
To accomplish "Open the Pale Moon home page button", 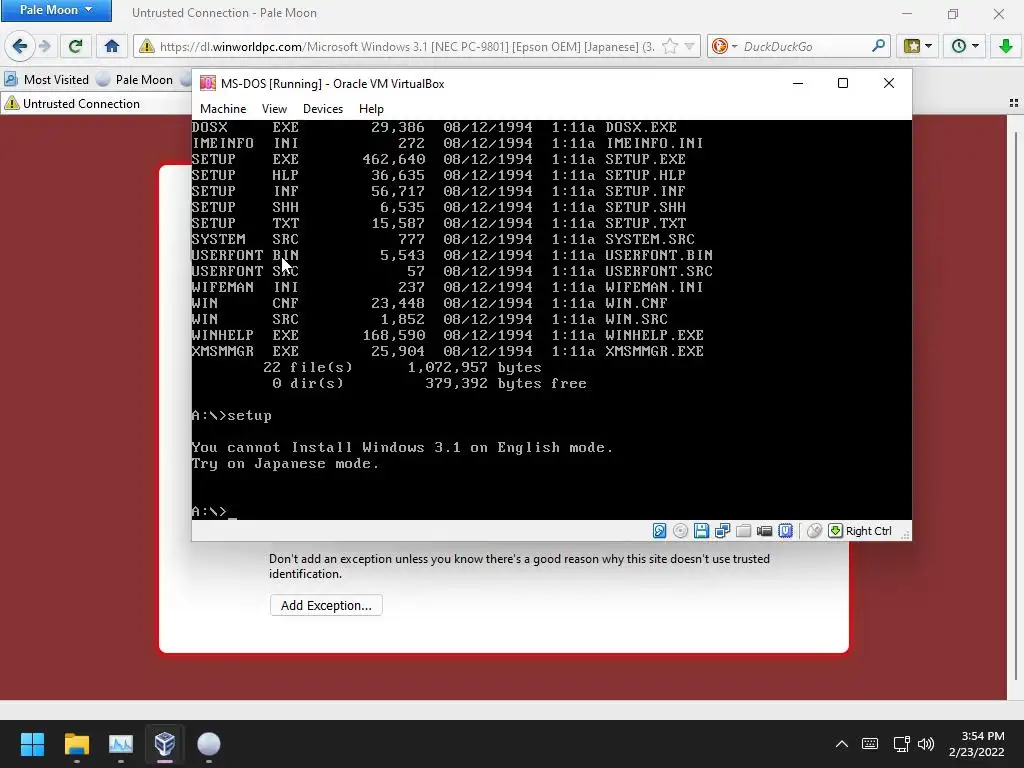I will click(x=112, y=46).
